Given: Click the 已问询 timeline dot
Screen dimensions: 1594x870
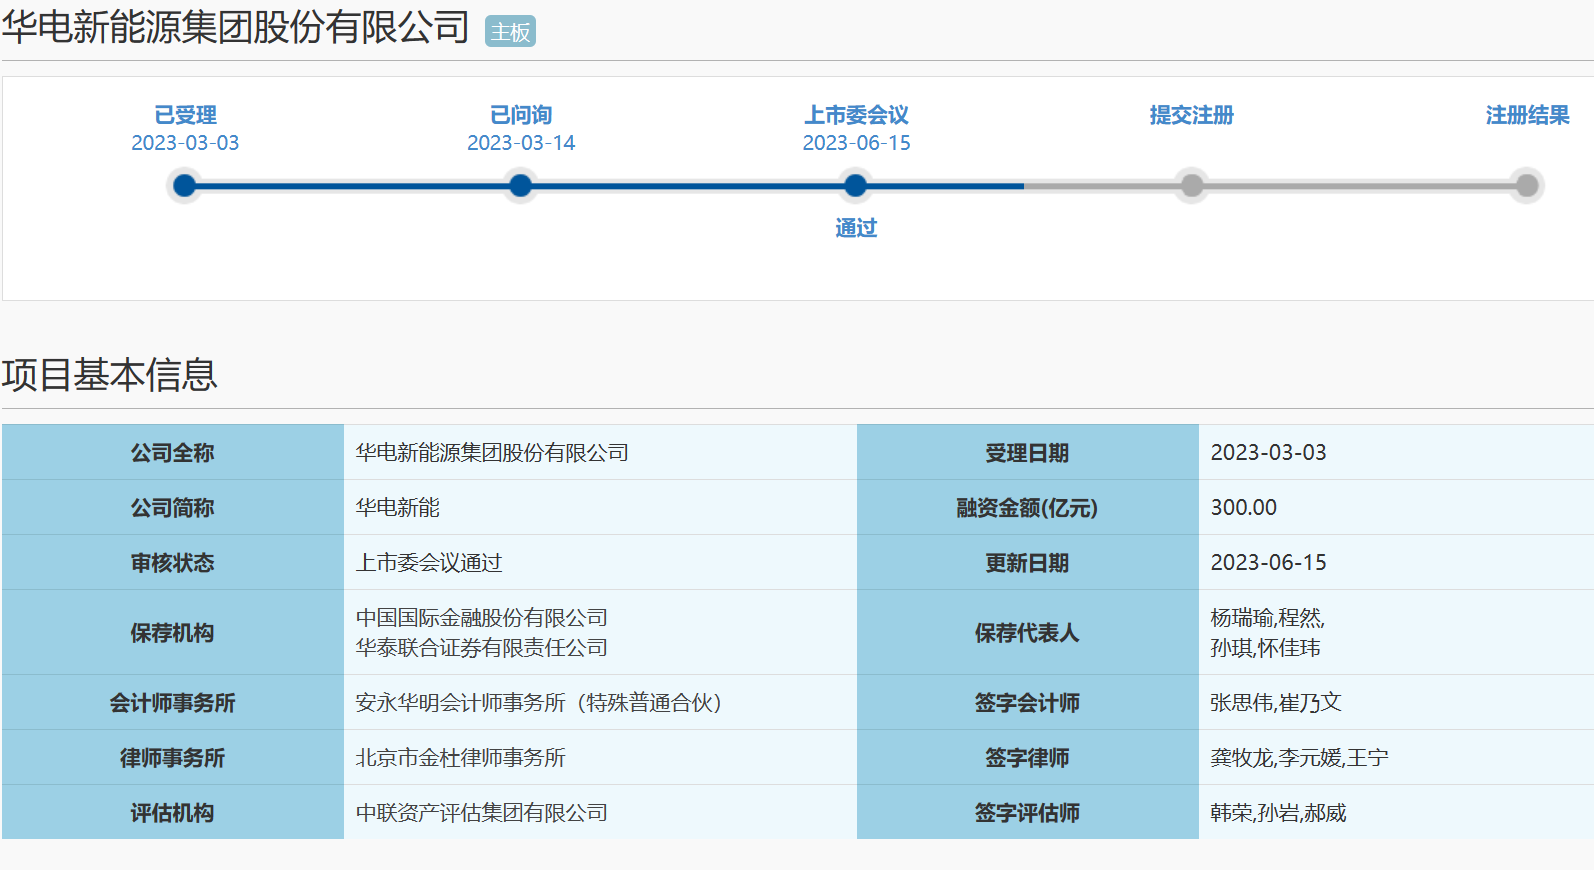Looking at the screenshot, I should point(520,185).
